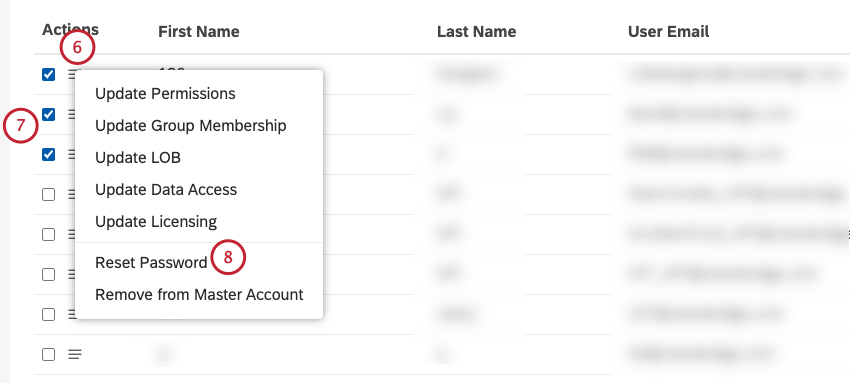Open actions menu icon in fourth row
This screenshot has height=383, width=850.
pos(72,195)
